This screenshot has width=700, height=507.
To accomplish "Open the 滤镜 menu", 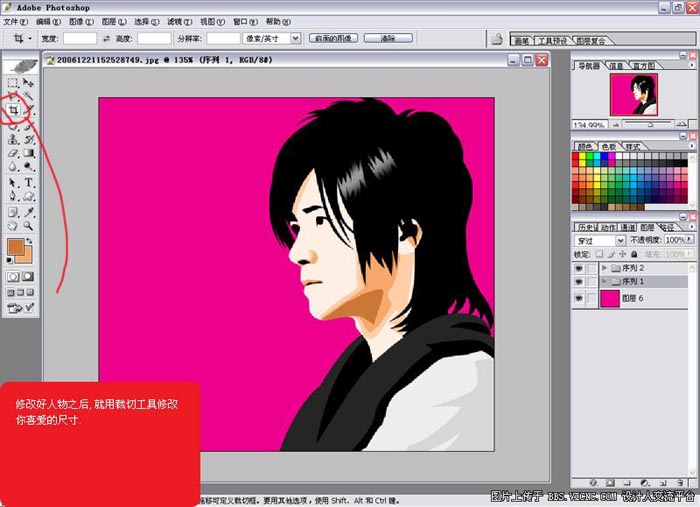I will (x=175, y=21).
